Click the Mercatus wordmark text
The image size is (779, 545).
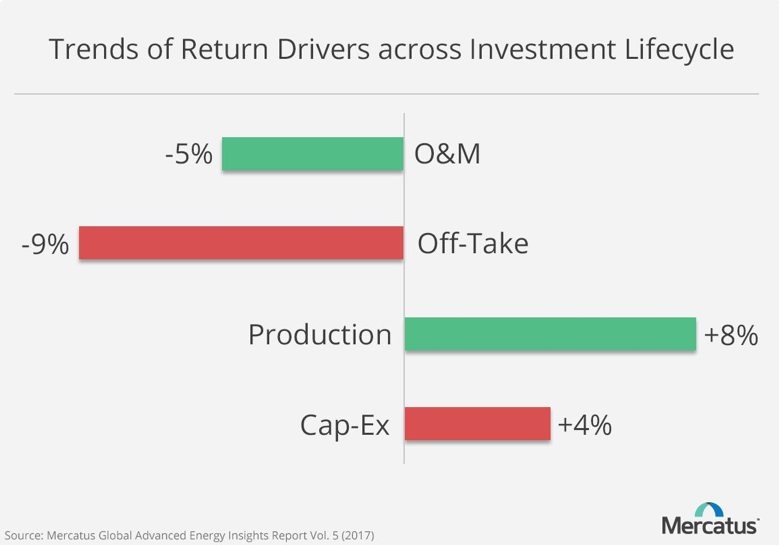pyautogui.click(x=709, y=525)
